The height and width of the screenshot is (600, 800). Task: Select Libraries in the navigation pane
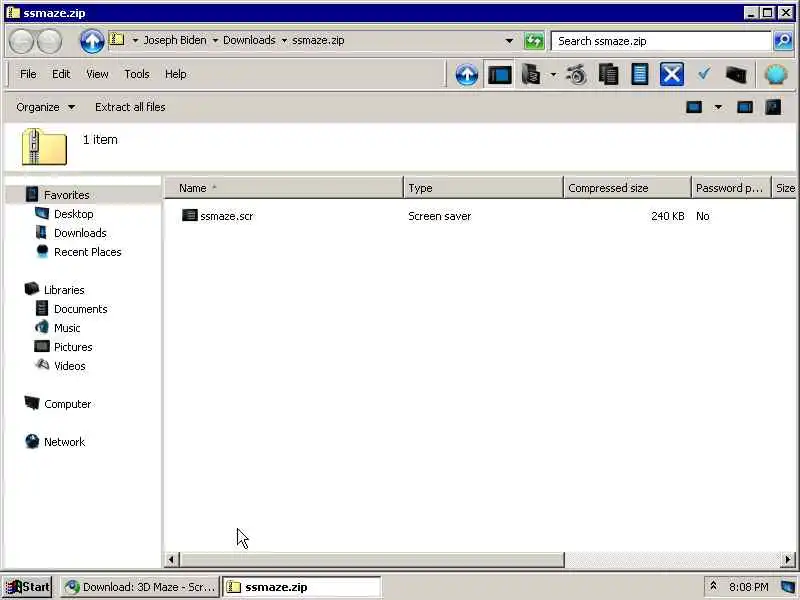64,290
